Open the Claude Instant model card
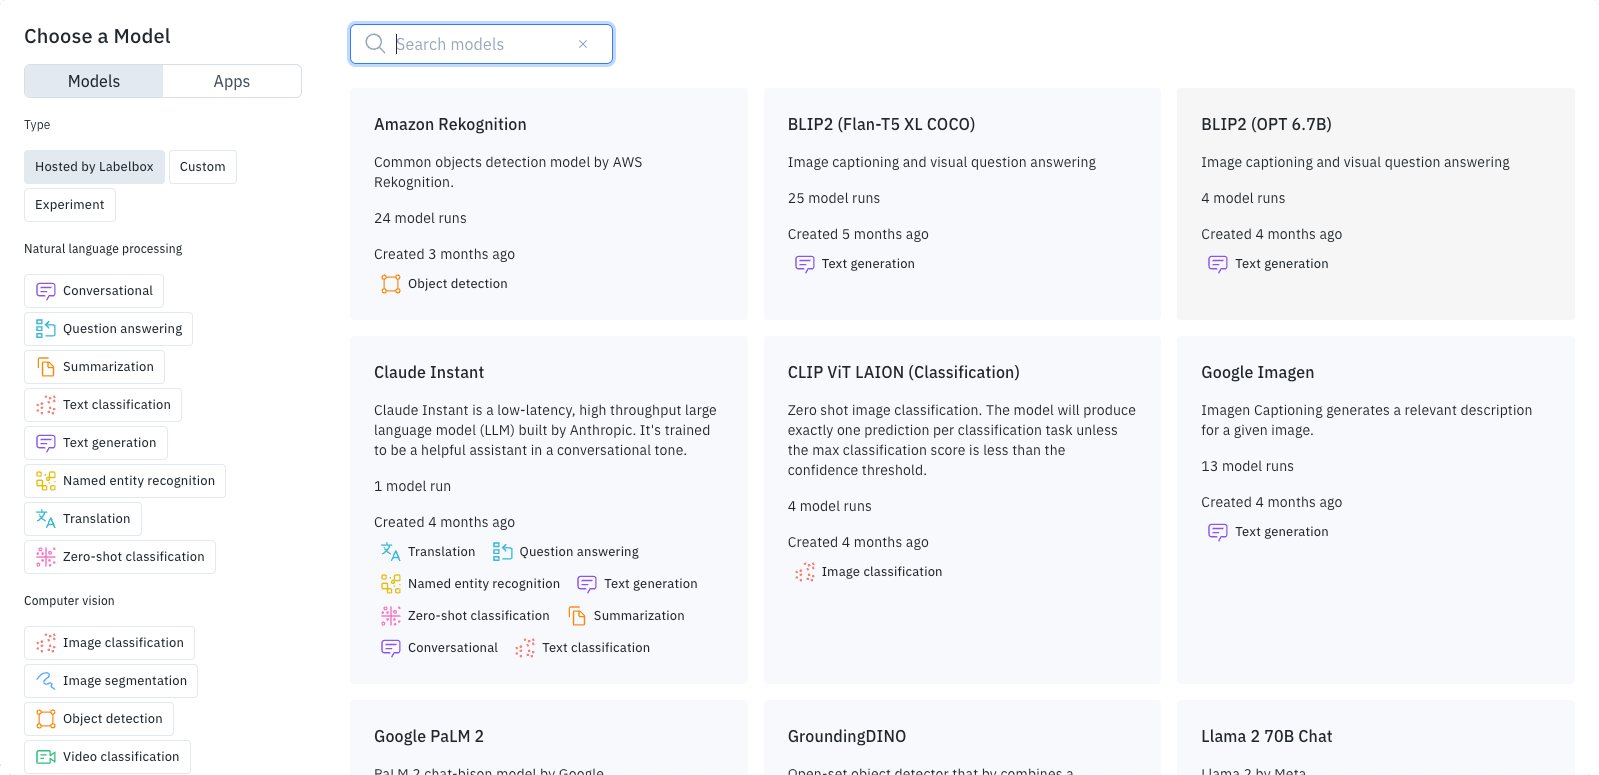 pos(549,510)
